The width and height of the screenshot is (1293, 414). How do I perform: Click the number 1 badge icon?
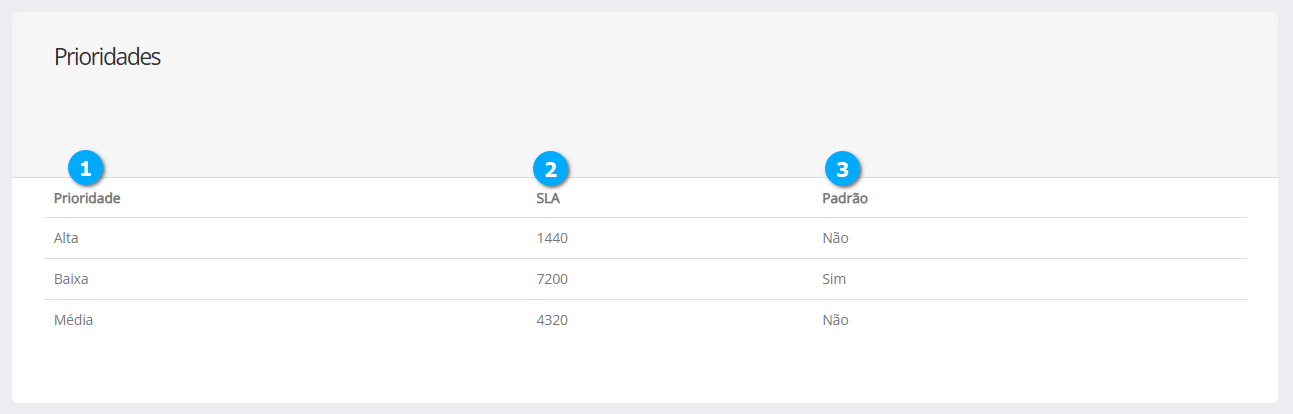86,169
